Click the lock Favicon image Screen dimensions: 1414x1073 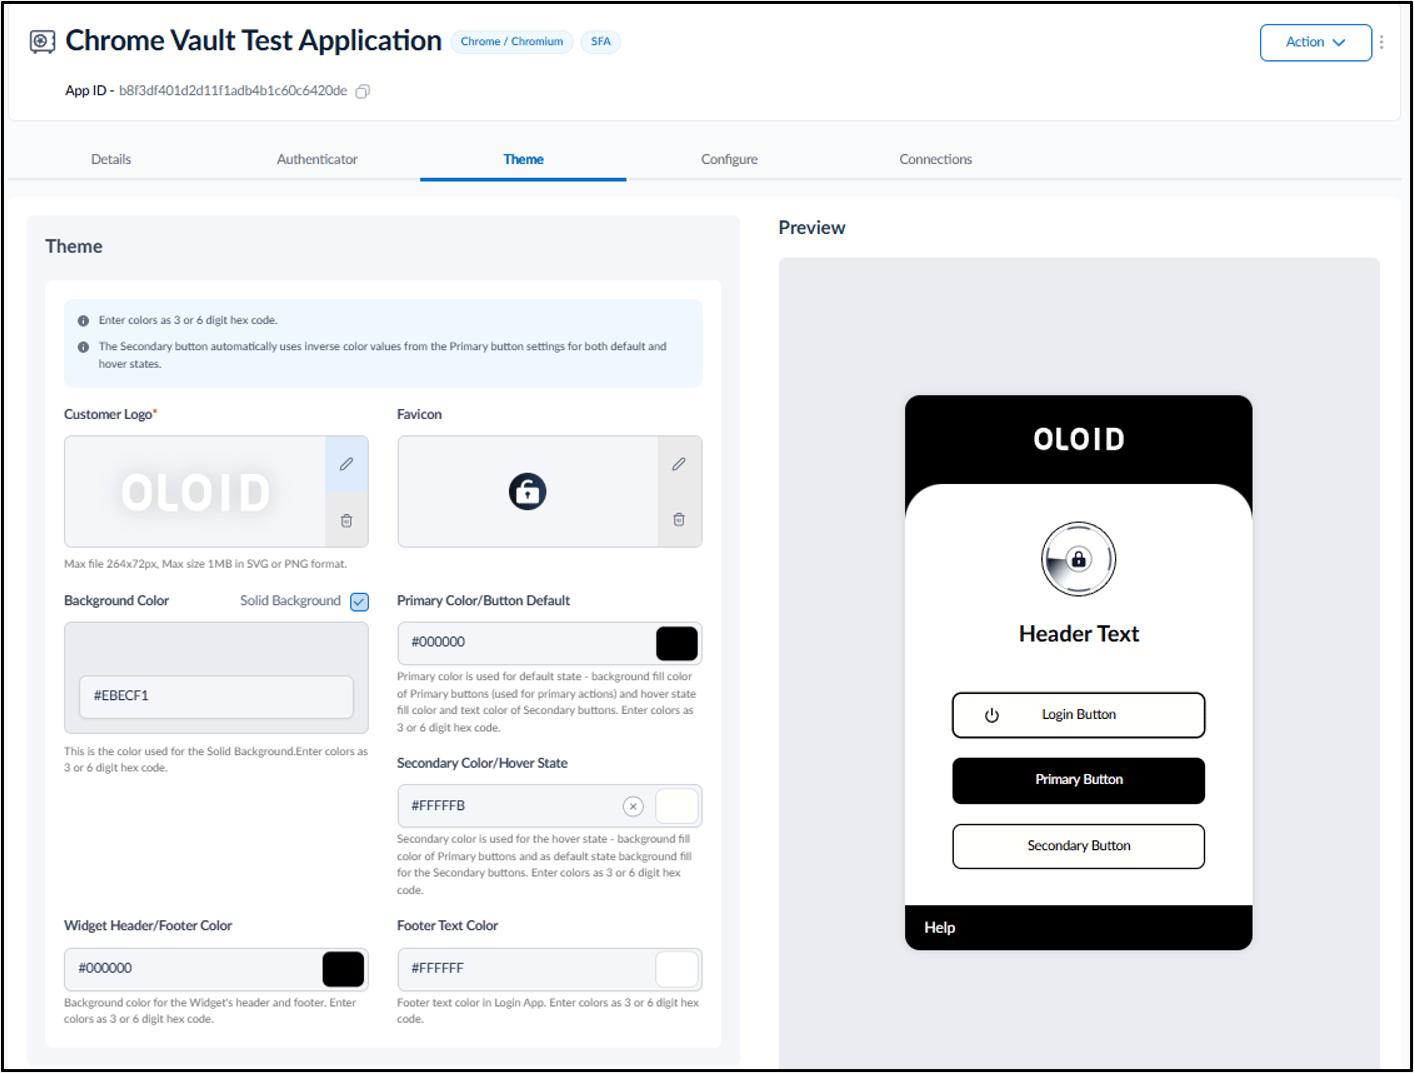pyautogui.click(x=527, y=491)
